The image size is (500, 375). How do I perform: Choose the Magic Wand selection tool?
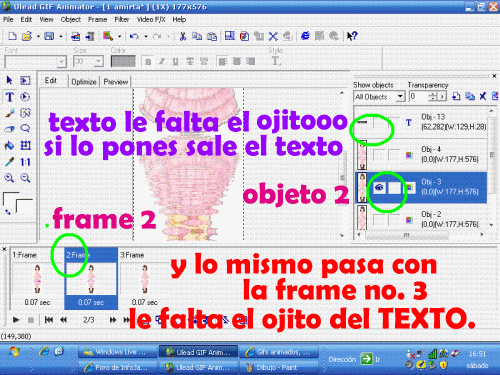click(x=25, y=113)
